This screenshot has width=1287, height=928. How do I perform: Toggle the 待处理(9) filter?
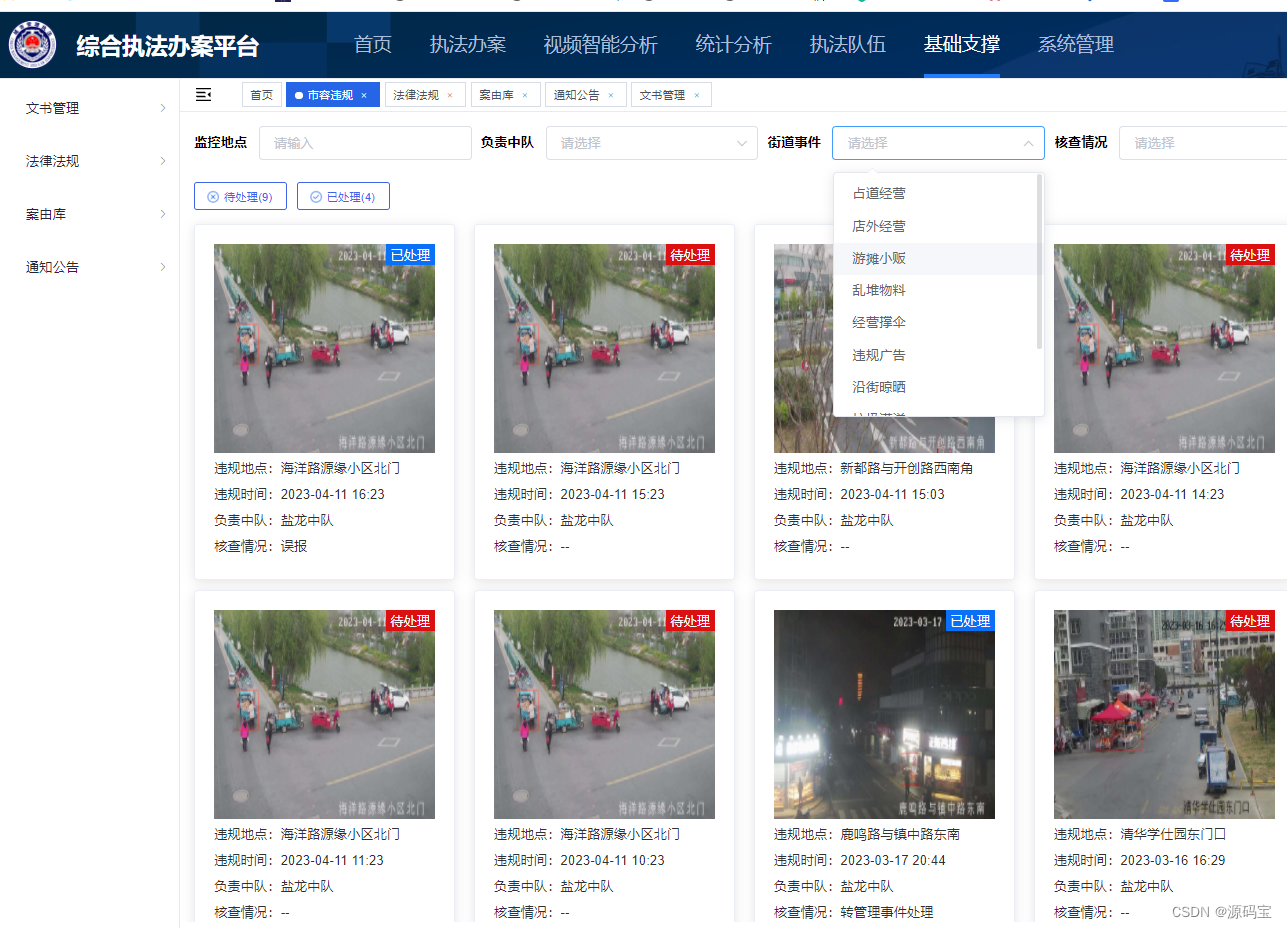[x=240, y=196]
